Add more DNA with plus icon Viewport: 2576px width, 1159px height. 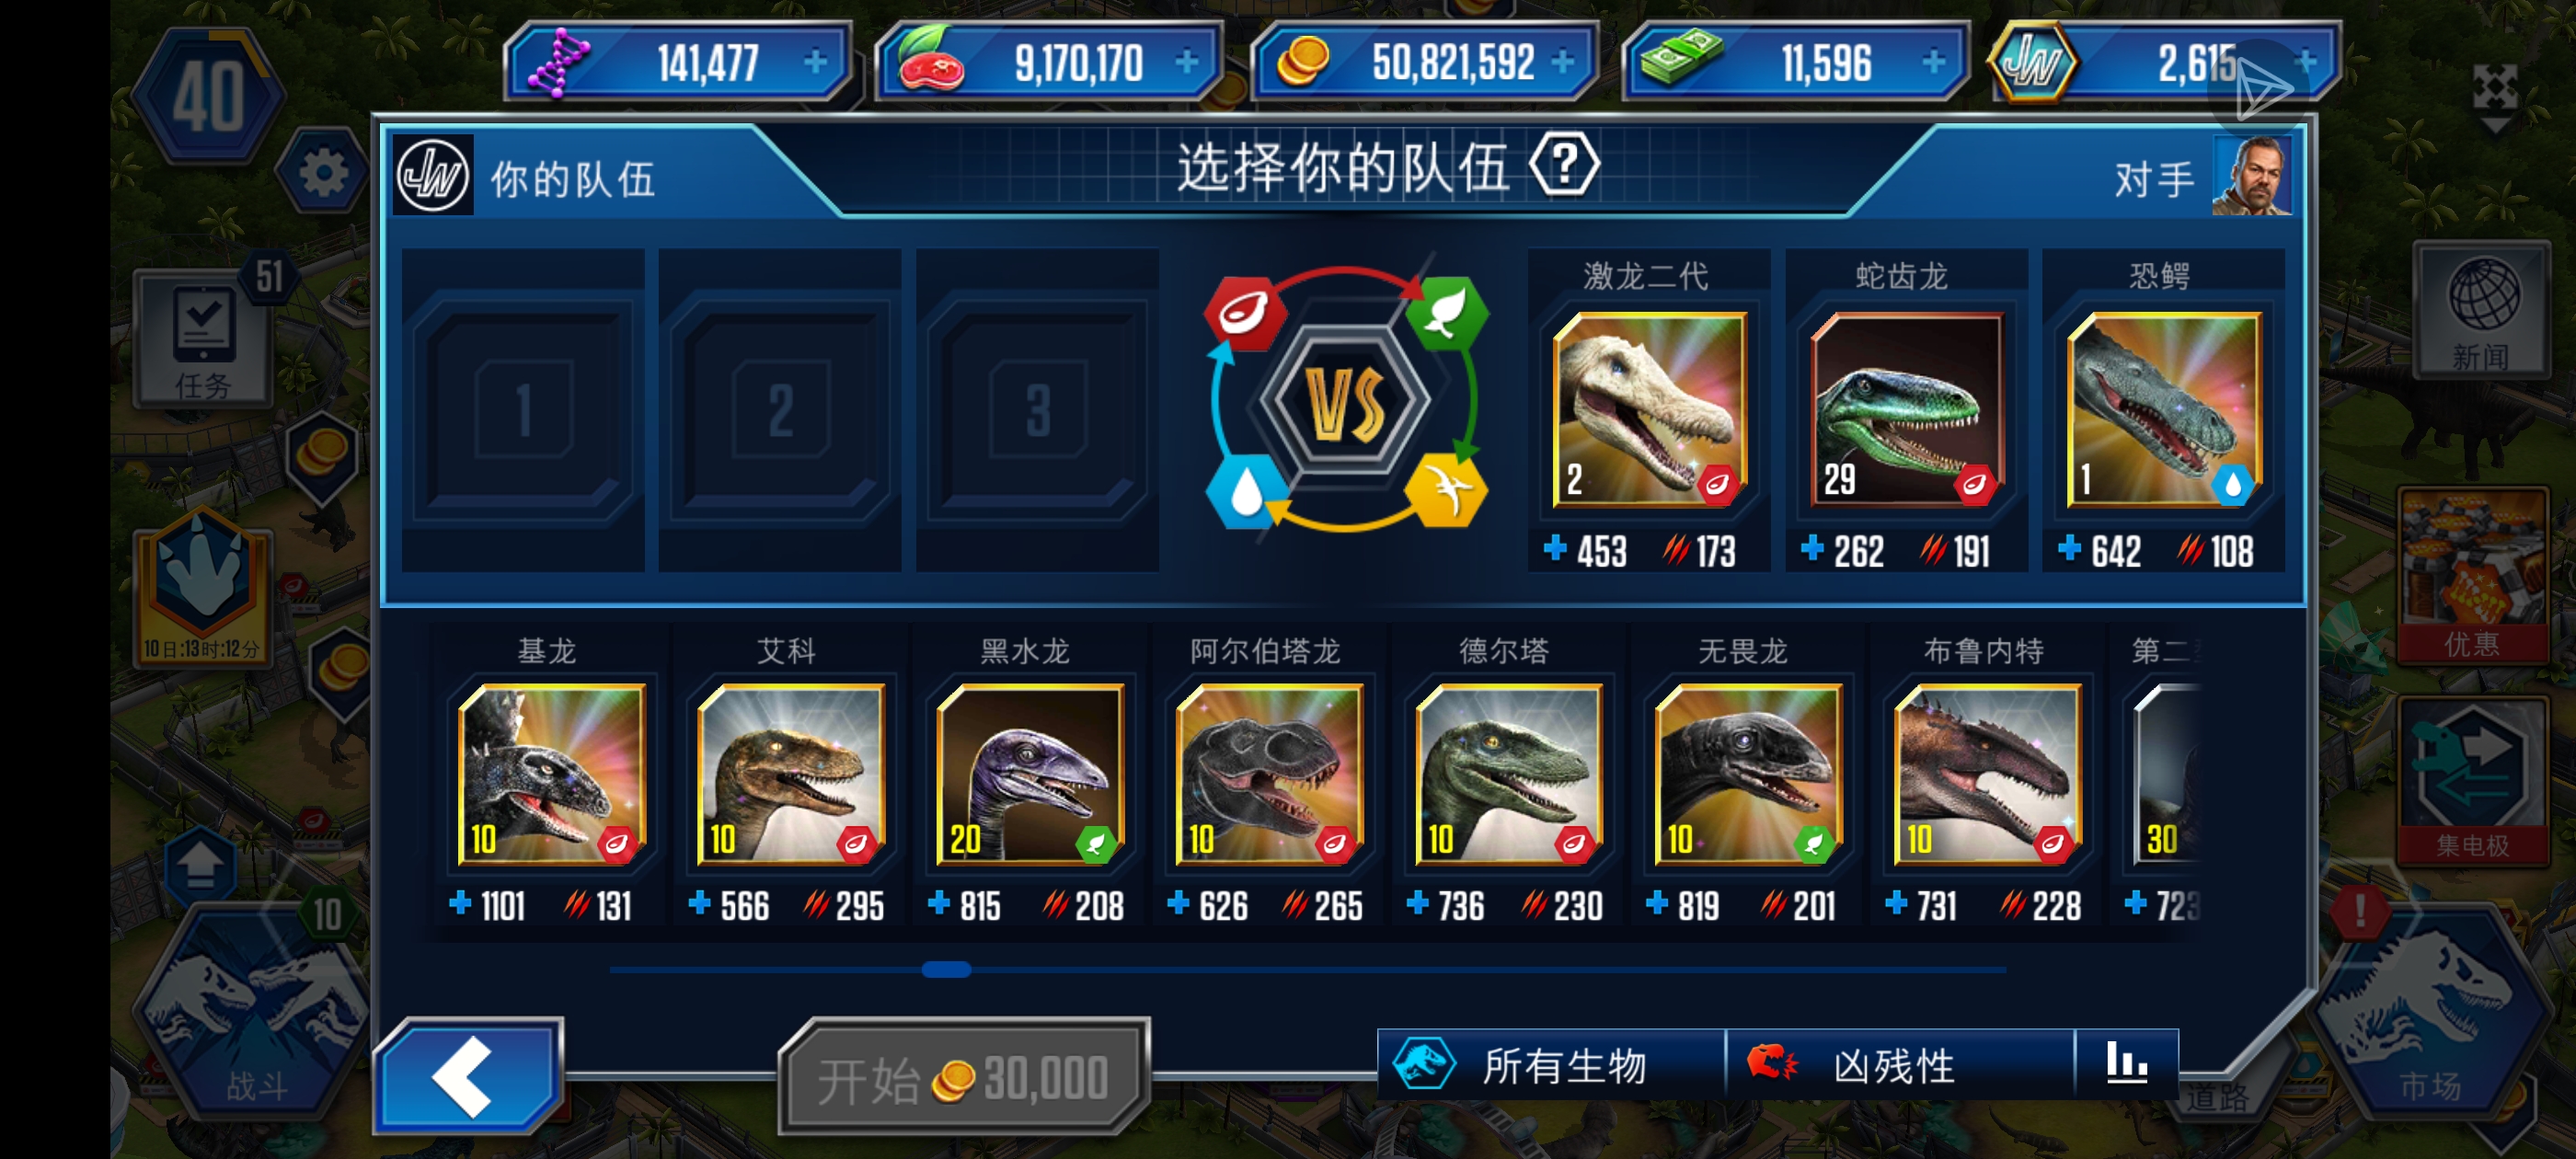pos(816,63)
